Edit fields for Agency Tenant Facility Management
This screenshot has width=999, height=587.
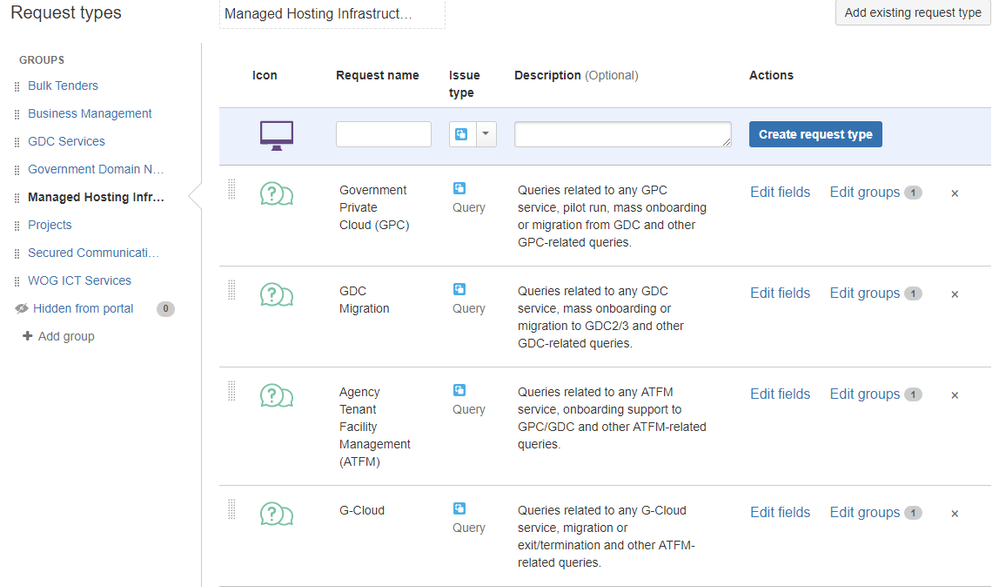[780, 394]
